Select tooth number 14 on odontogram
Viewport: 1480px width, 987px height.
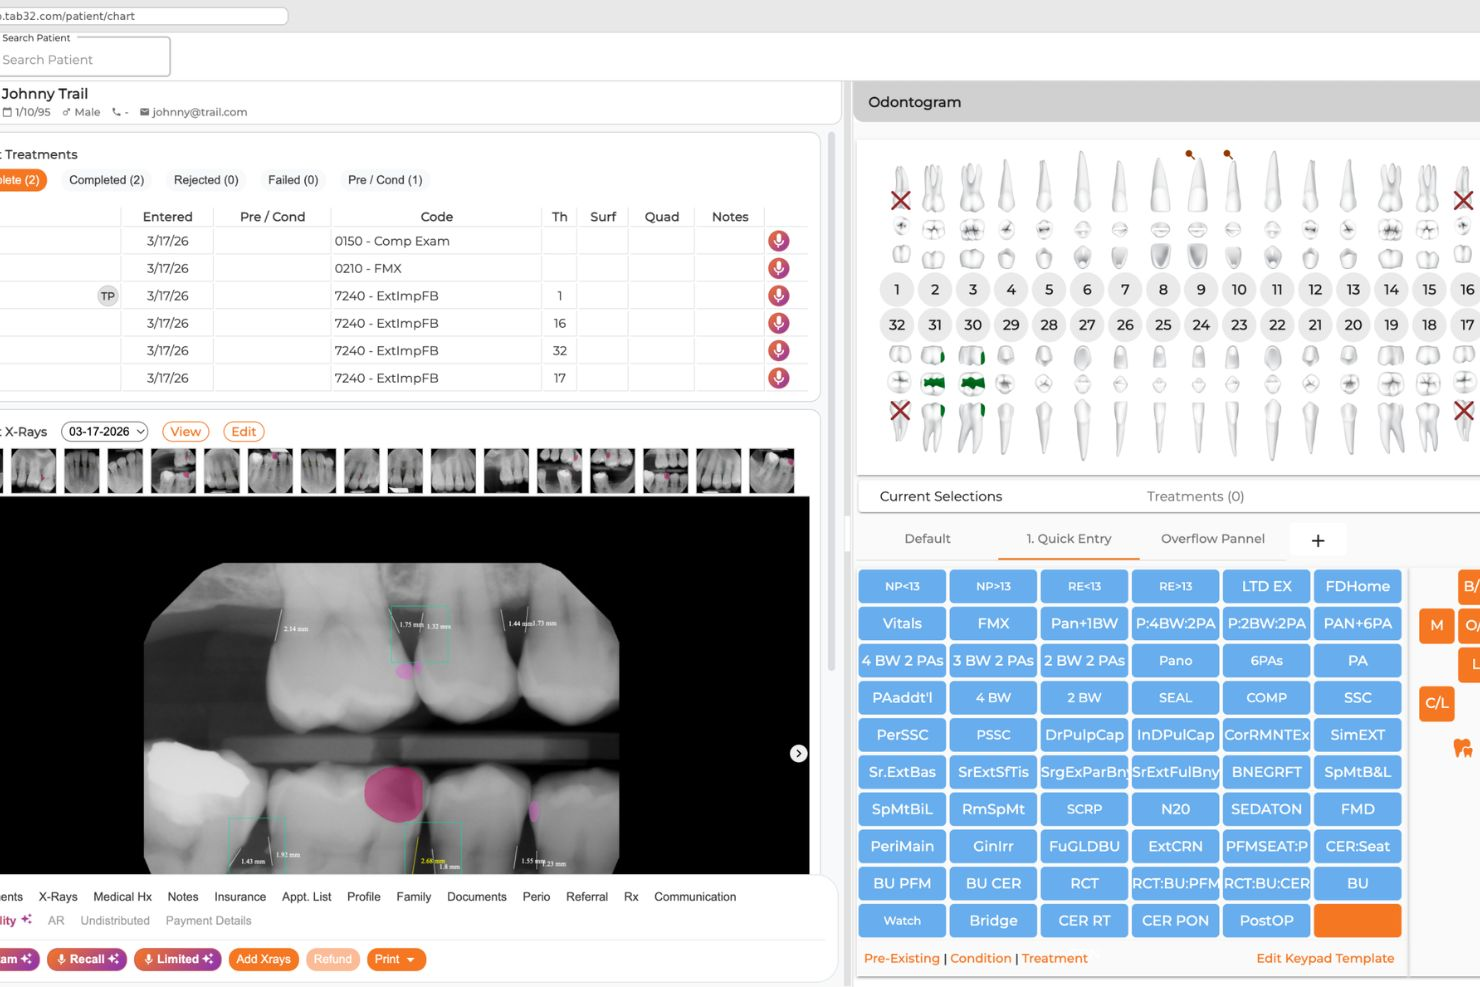pos(1391,290)
